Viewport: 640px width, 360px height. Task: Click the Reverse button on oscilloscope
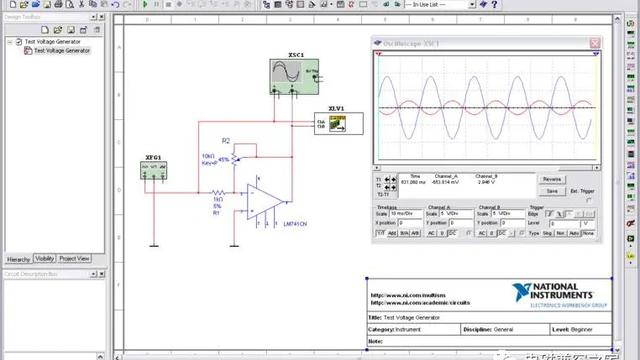(x=552, y=179)
